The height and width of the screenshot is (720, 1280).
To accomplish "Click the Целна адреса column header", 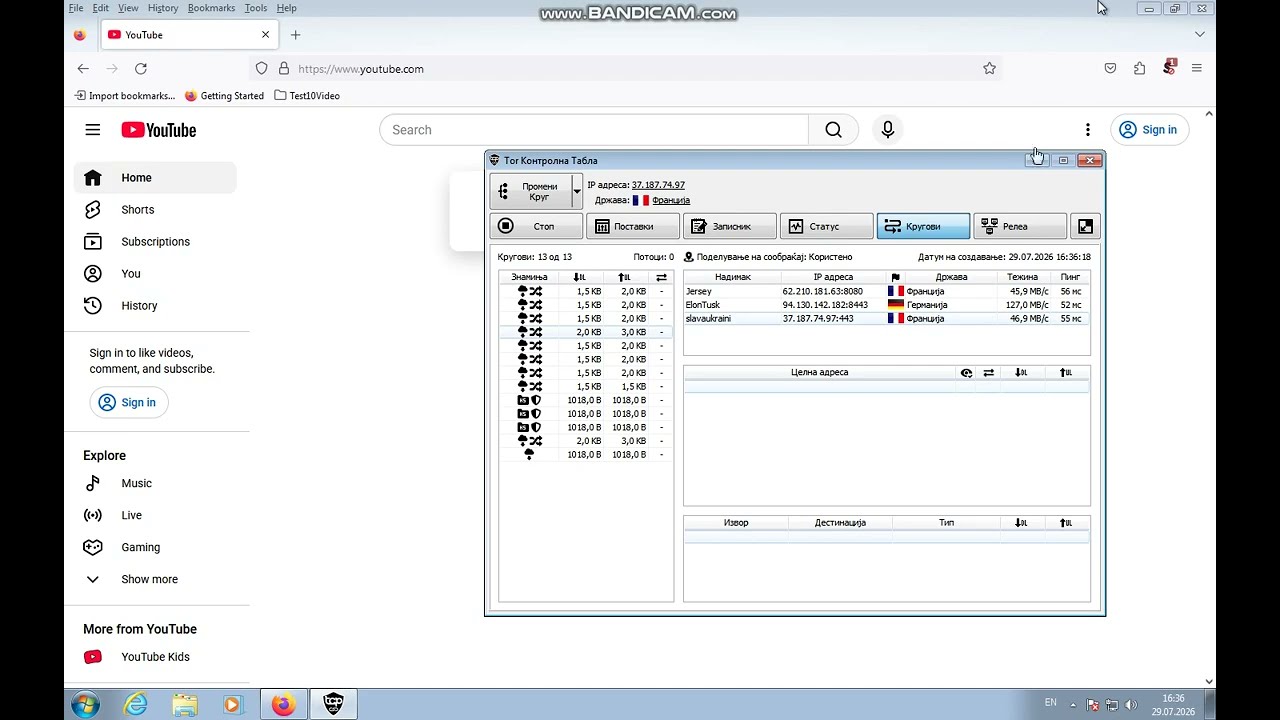I will (819, 373).
